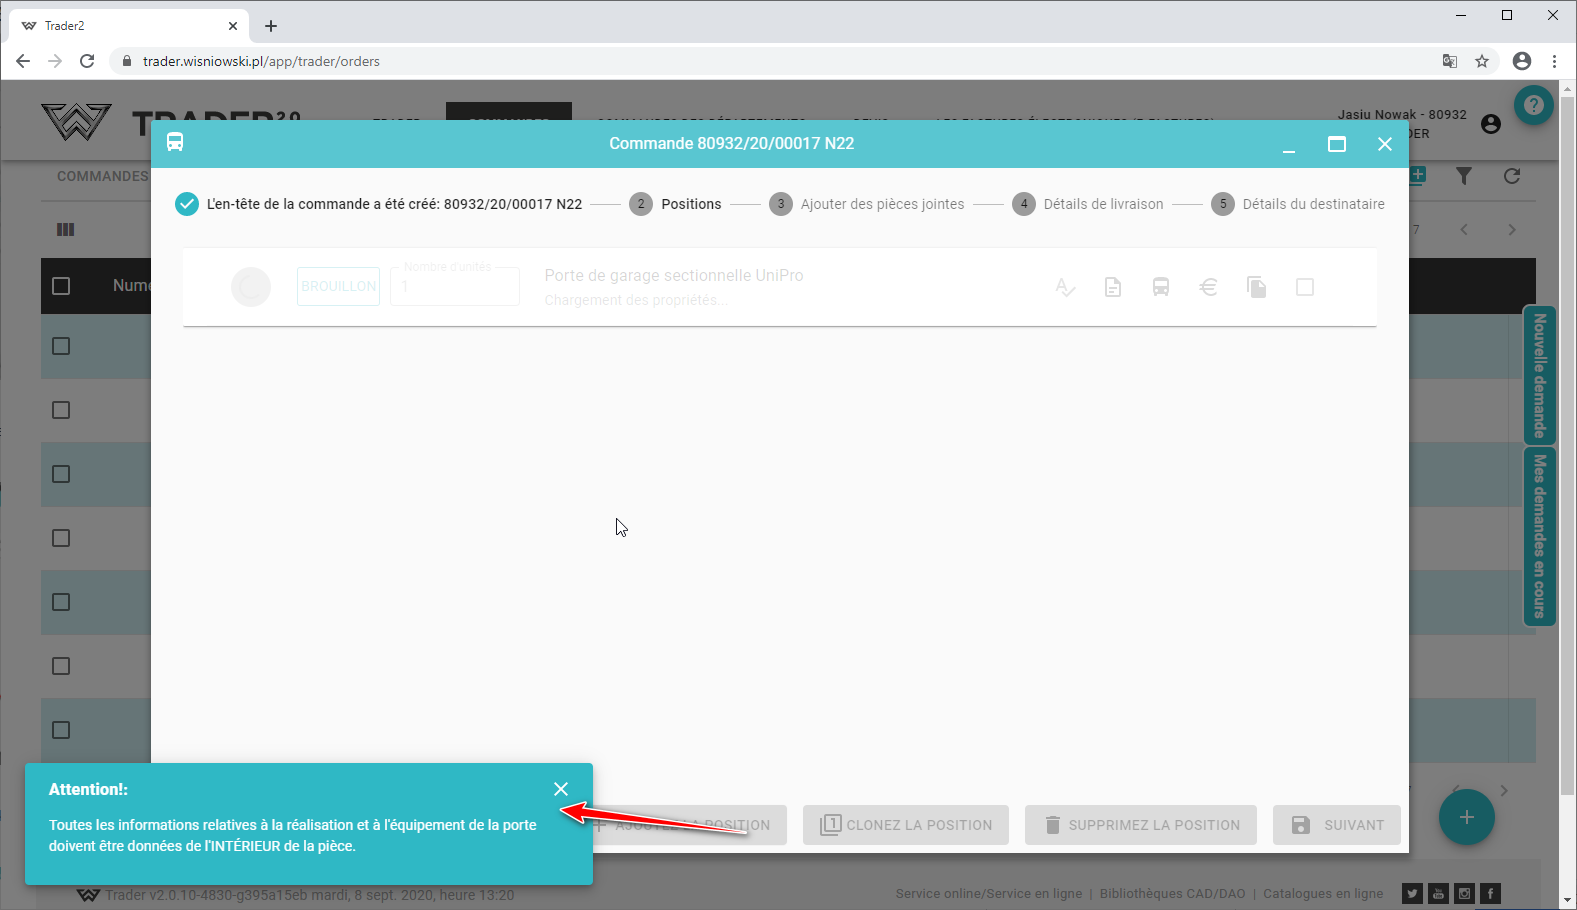Click the help question mark icon
Viewport: 1577px width, 910px height.
pyautogui.click(x=1533, y=105)
